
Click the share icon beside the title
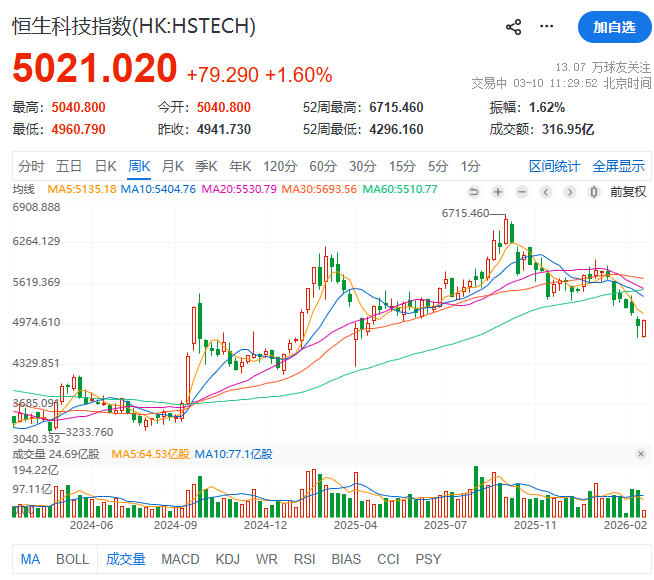tap(514, 27)
